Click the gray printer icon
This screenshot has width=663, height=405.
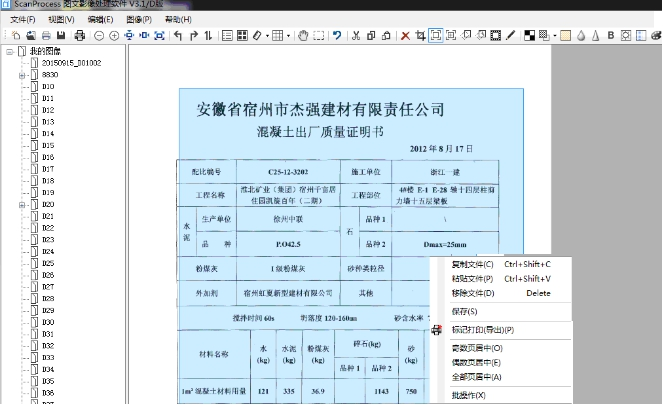(46, 36)
